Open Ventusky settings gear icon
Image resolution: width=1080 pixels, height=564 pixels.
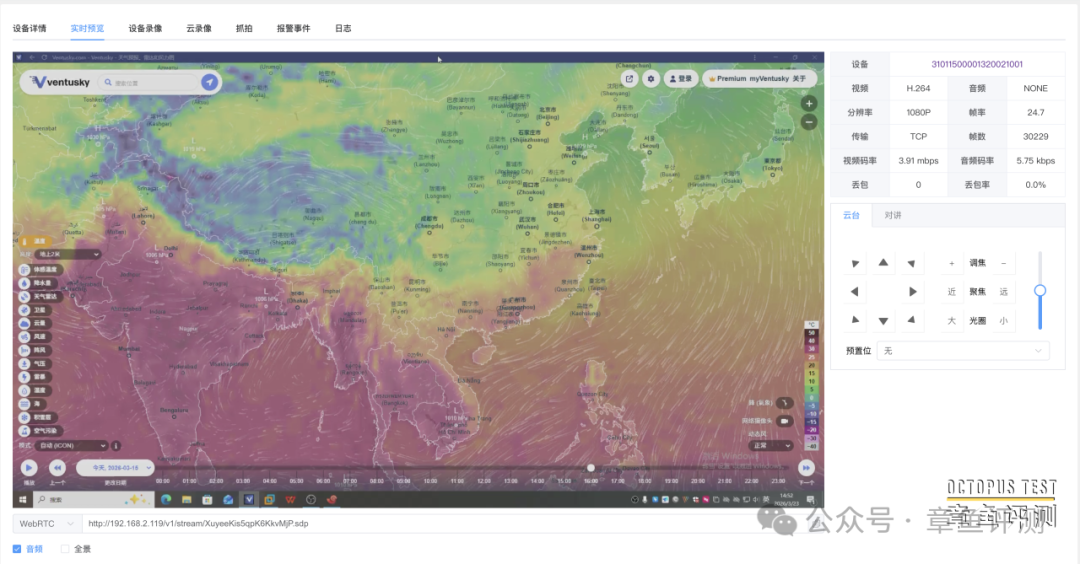point(651,79)
